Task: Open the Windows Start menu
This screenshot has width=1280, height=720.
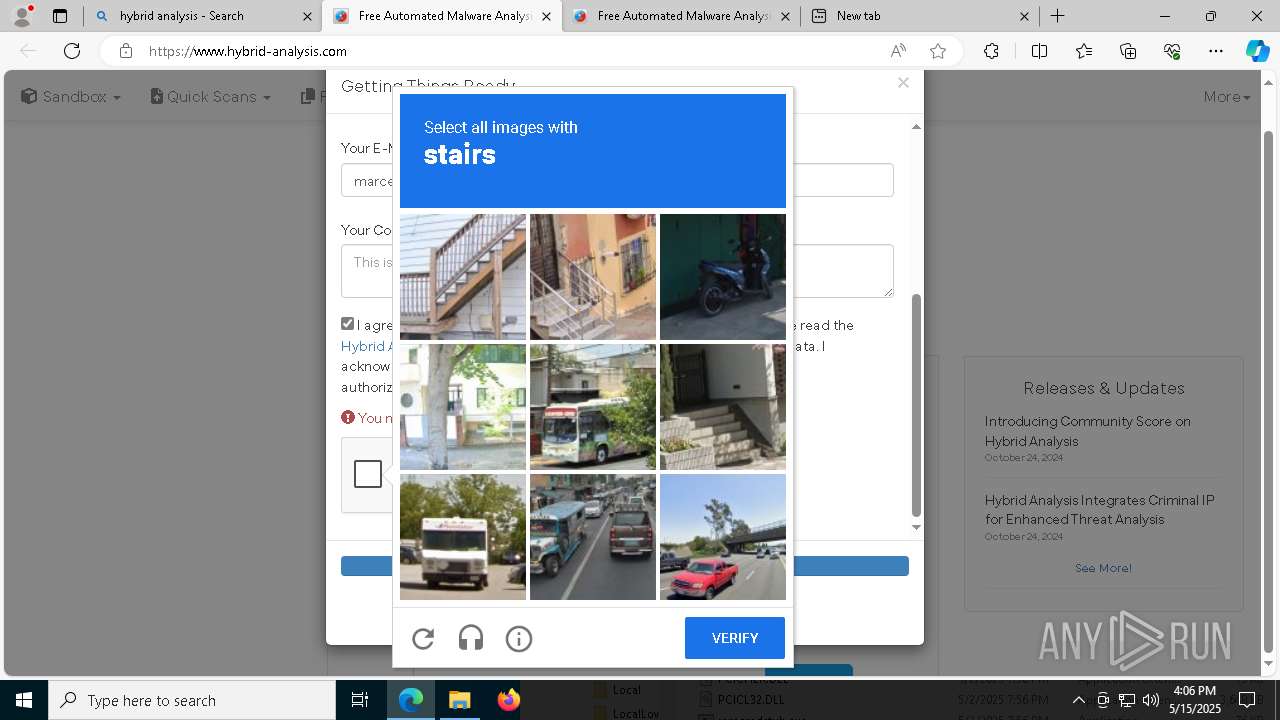Action: click(24, 700)
